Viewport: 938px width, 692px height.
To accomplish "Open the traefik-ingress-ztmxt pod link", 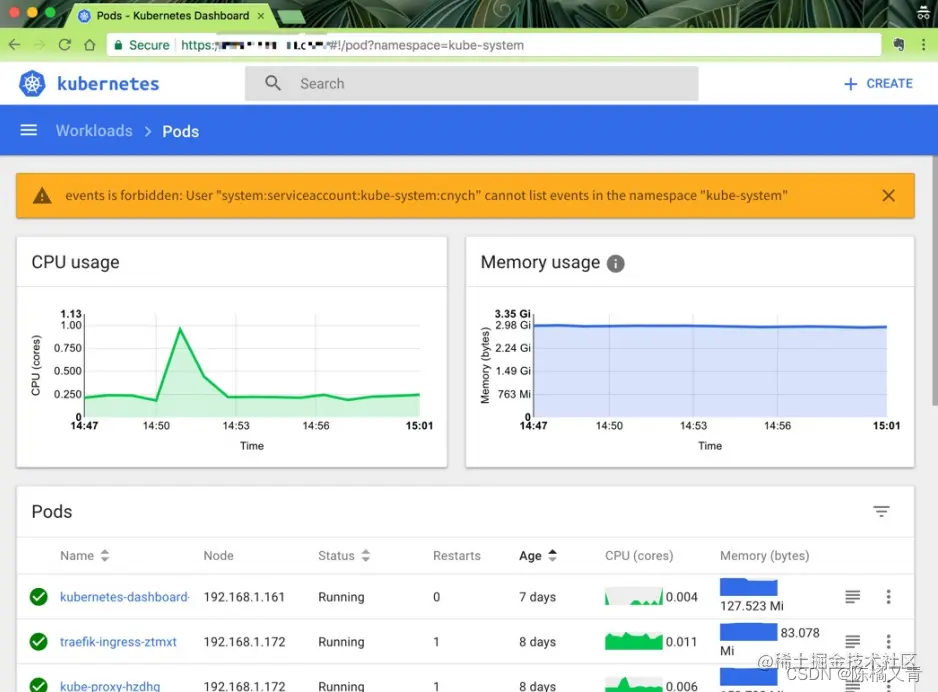I will tap(118, 642).
